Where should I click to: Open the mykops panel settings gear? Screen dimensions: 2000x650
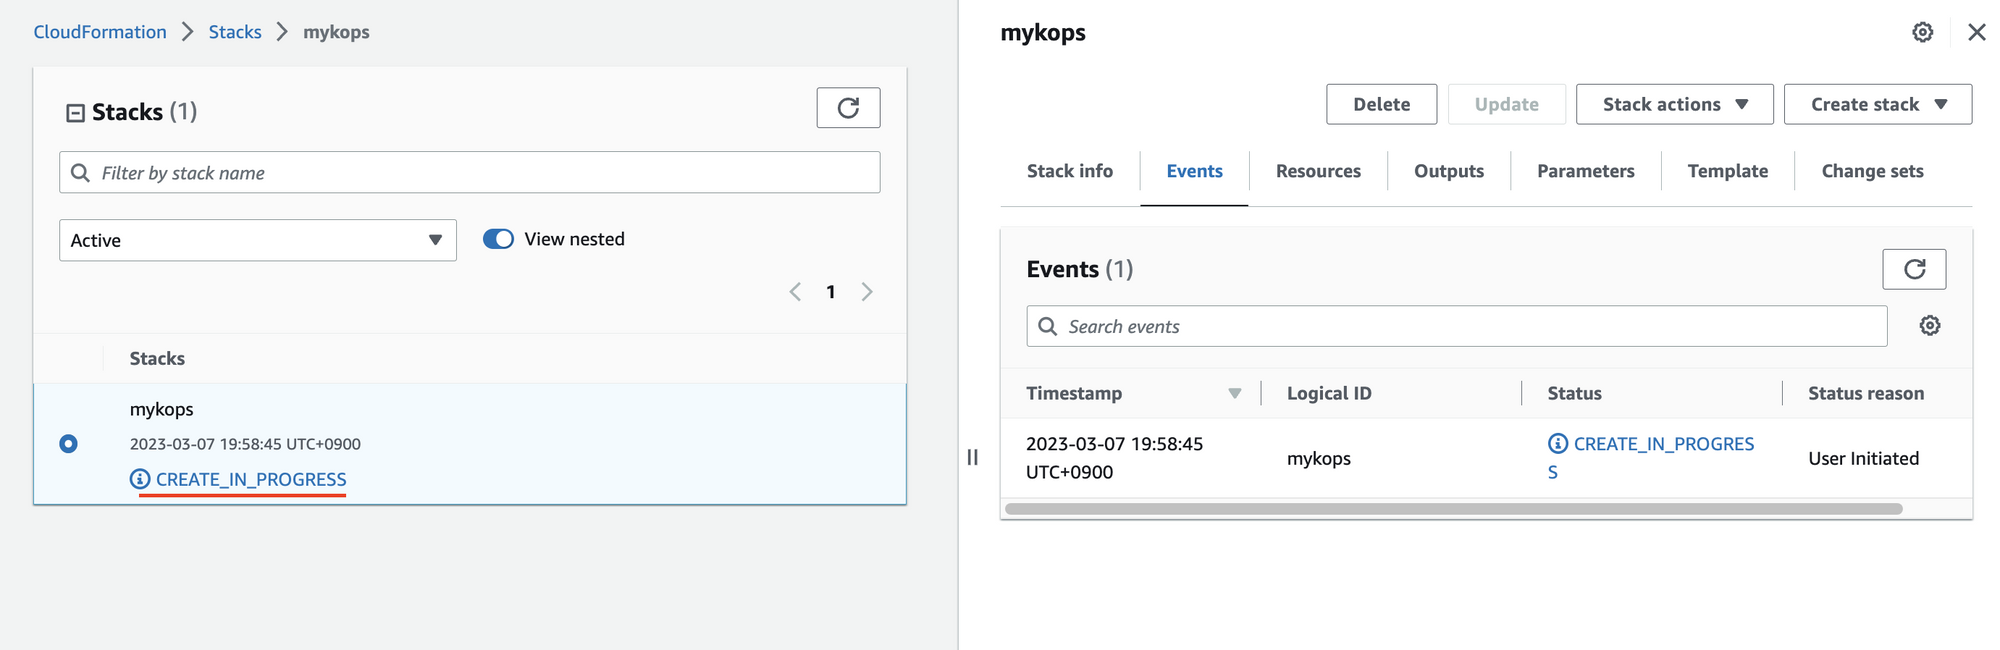pos(1922,32)
